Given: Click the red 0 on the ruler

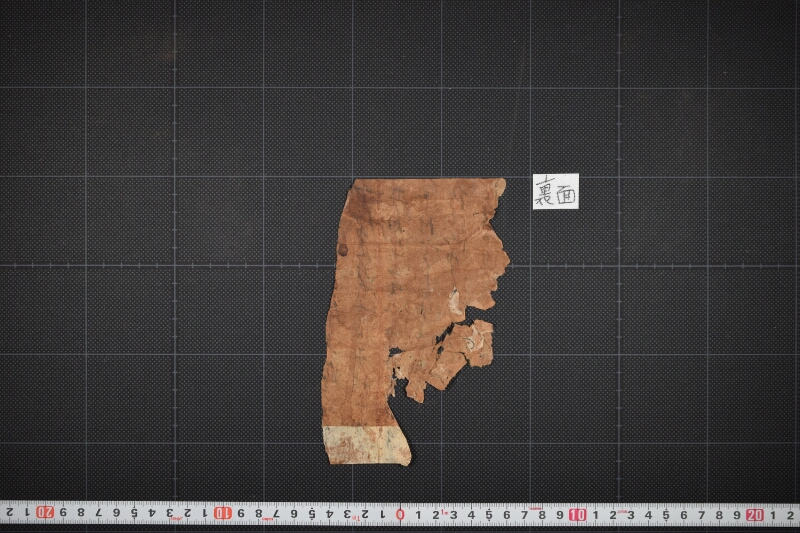Looking at the screenshot, I should (x=401, y=514).
